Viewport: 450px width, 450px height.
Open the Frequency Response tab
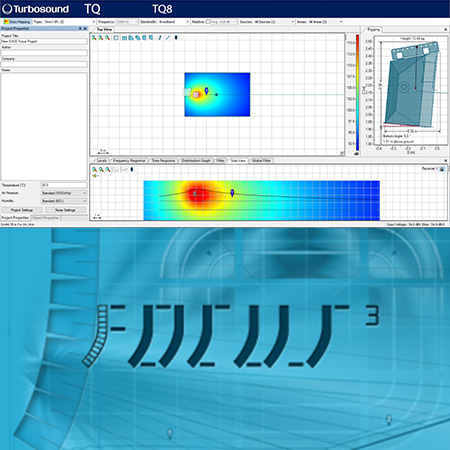(129, 161)
